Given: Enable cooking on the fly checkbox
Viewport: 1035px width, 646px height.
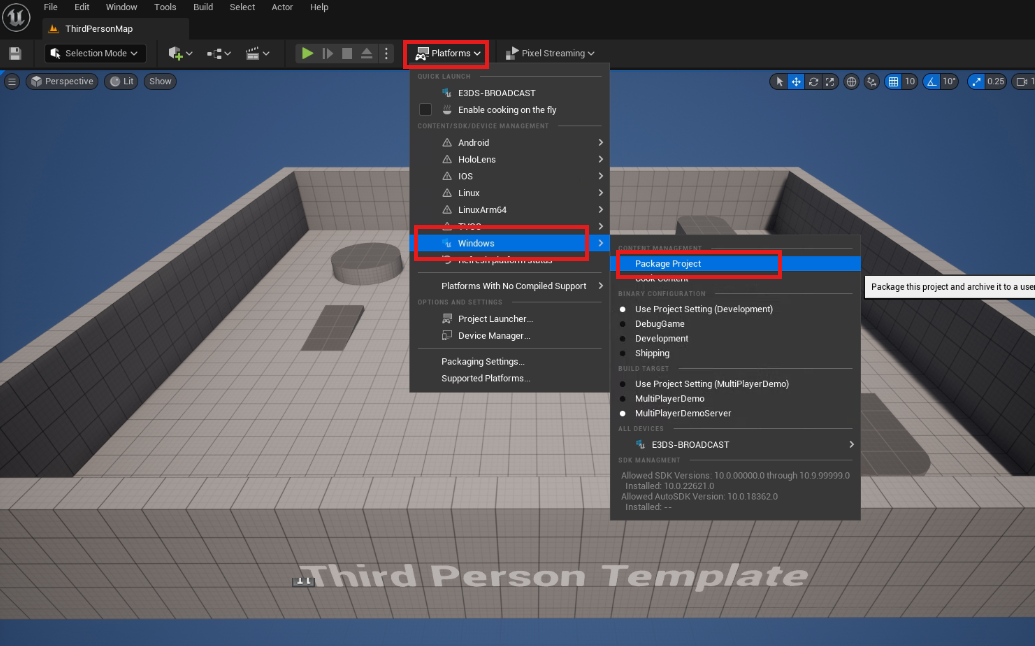Looking at the screenshot, I should 426,110.
